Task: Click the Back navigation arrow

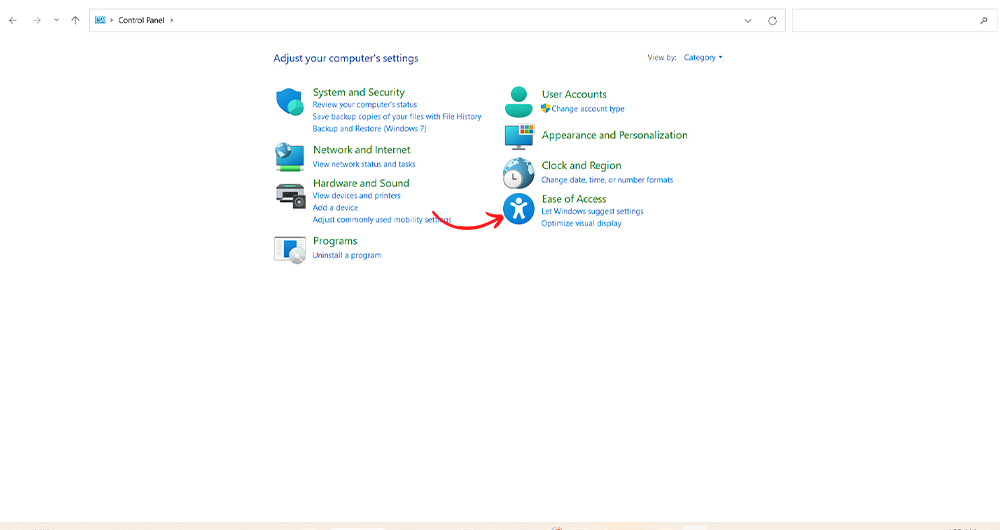Action: 13,20
